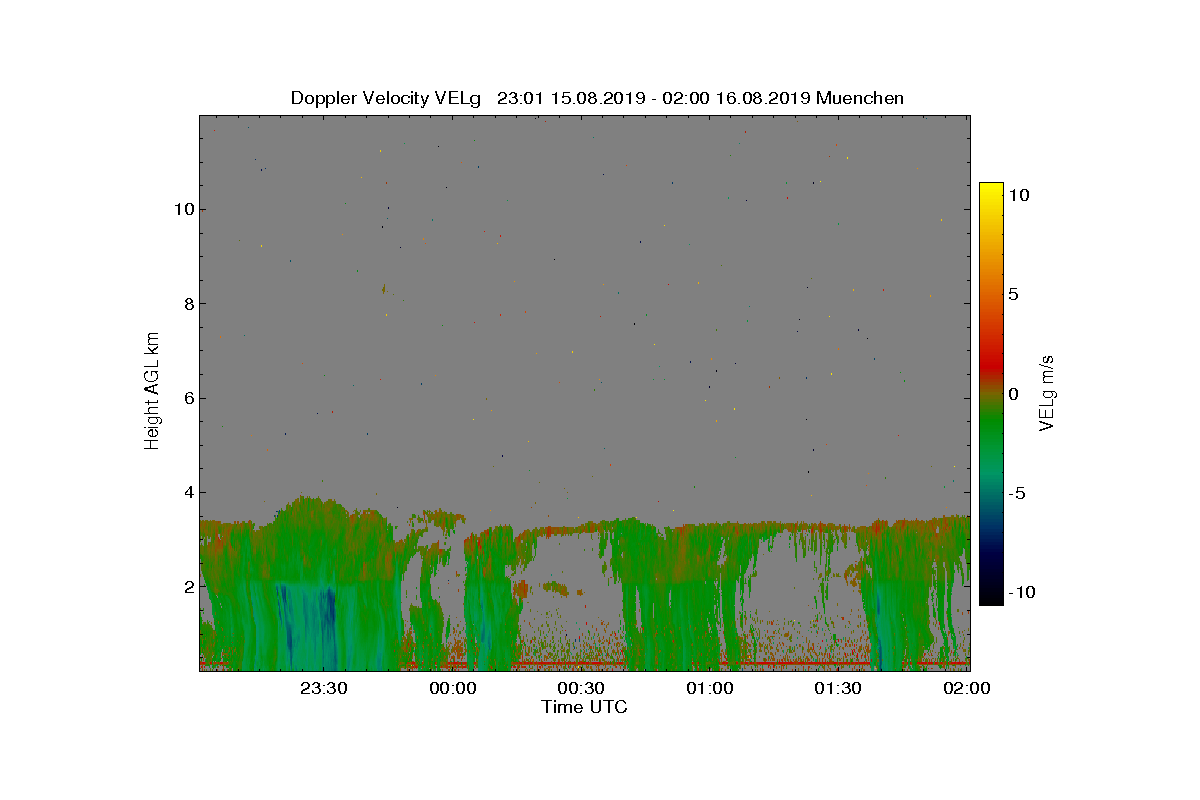Click the small isolated echo near 00:25
The image size is (1200, 800).
[x=556, y=588]
